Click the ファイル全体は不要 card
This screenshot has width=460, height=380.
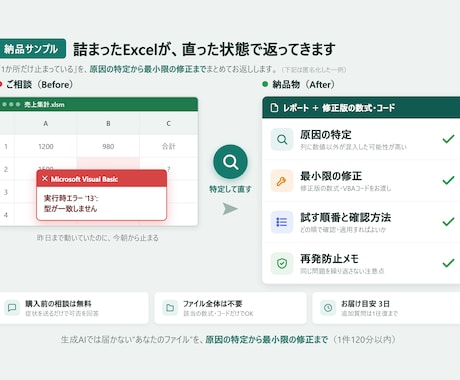(230, 308)
